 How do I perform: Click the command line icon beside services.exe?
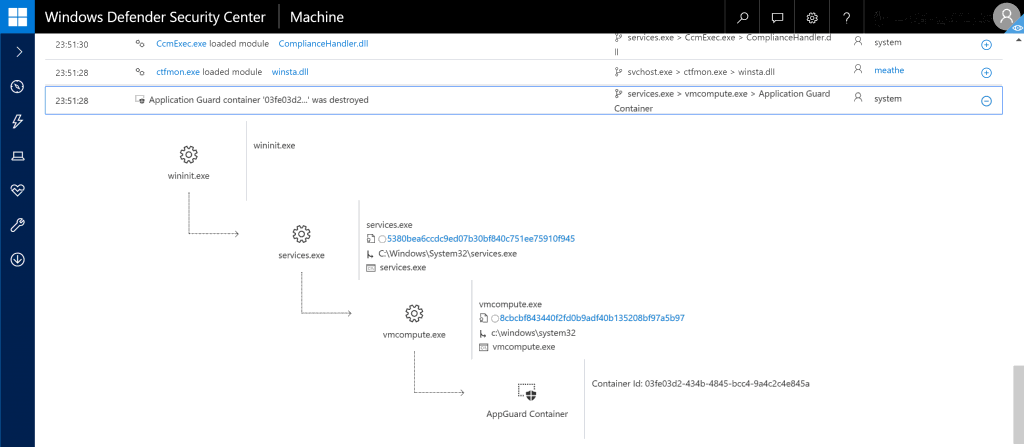click(371, 268)
